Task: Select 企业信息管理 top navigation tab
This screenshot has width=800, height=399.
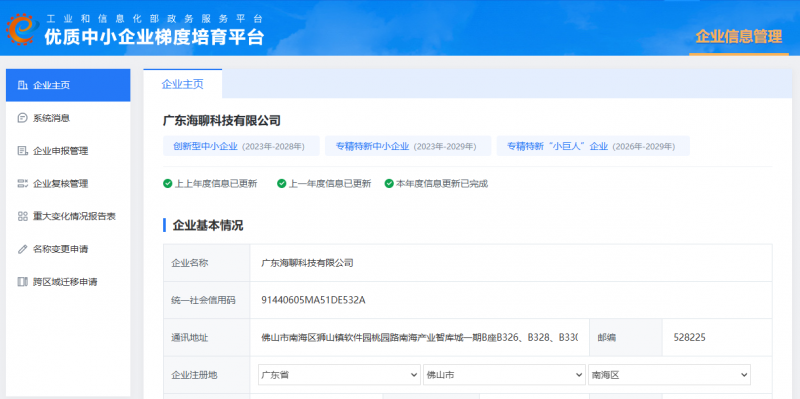Action: click(x=739, y=37)
